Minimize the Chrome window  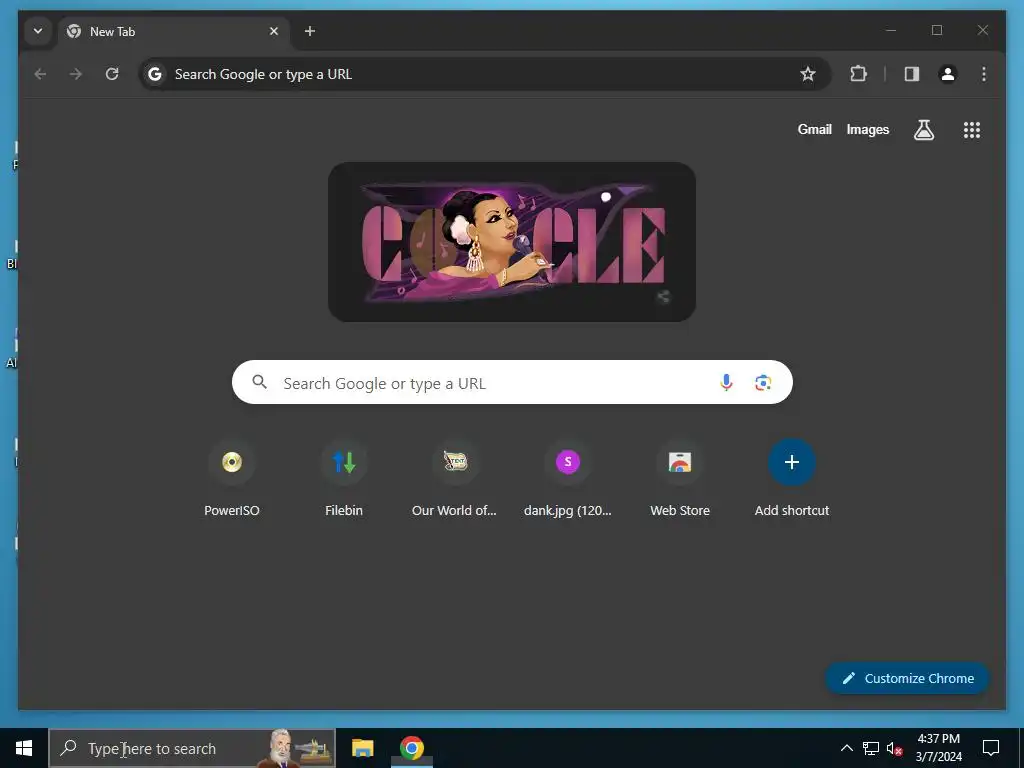[891, 30]
